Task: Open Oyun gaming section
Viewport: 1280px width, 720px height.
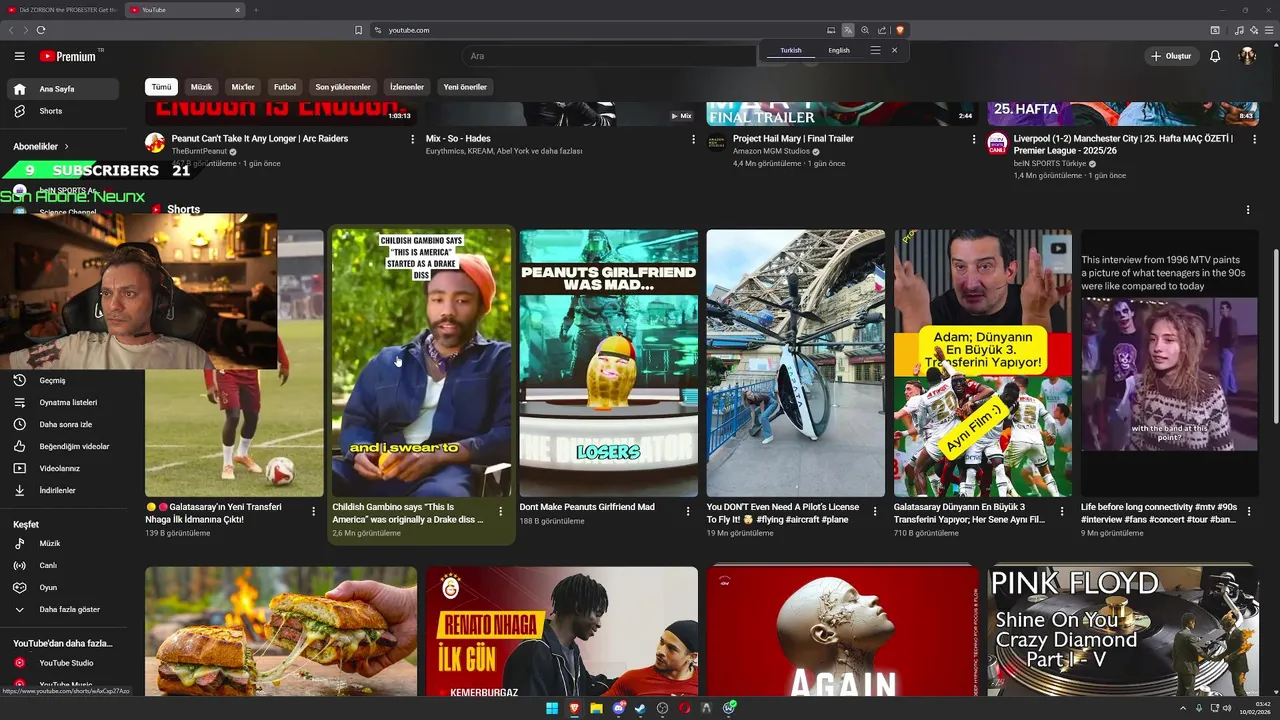Action: tap(62, 587)
